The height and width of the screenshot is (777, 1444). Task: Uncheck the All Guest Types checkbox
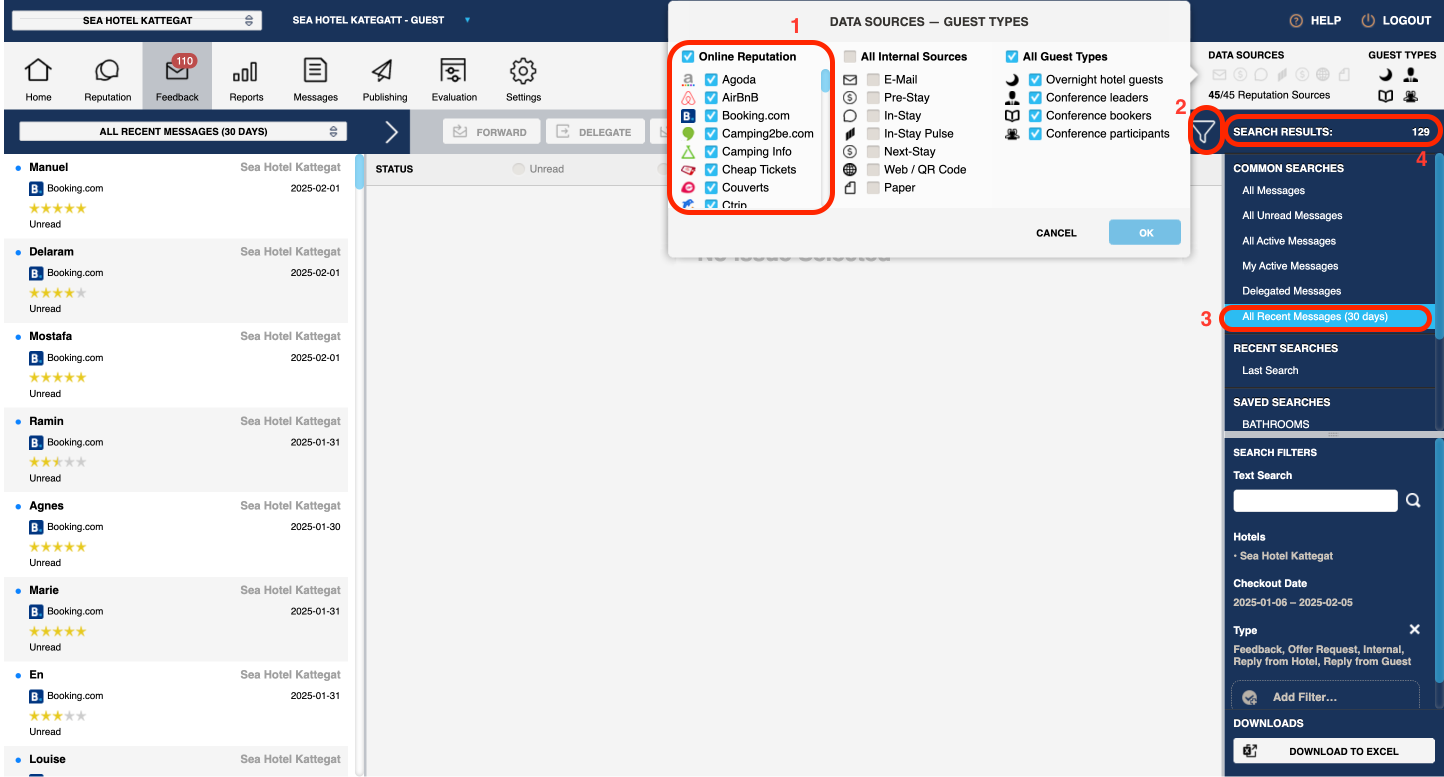(1012, 57)
